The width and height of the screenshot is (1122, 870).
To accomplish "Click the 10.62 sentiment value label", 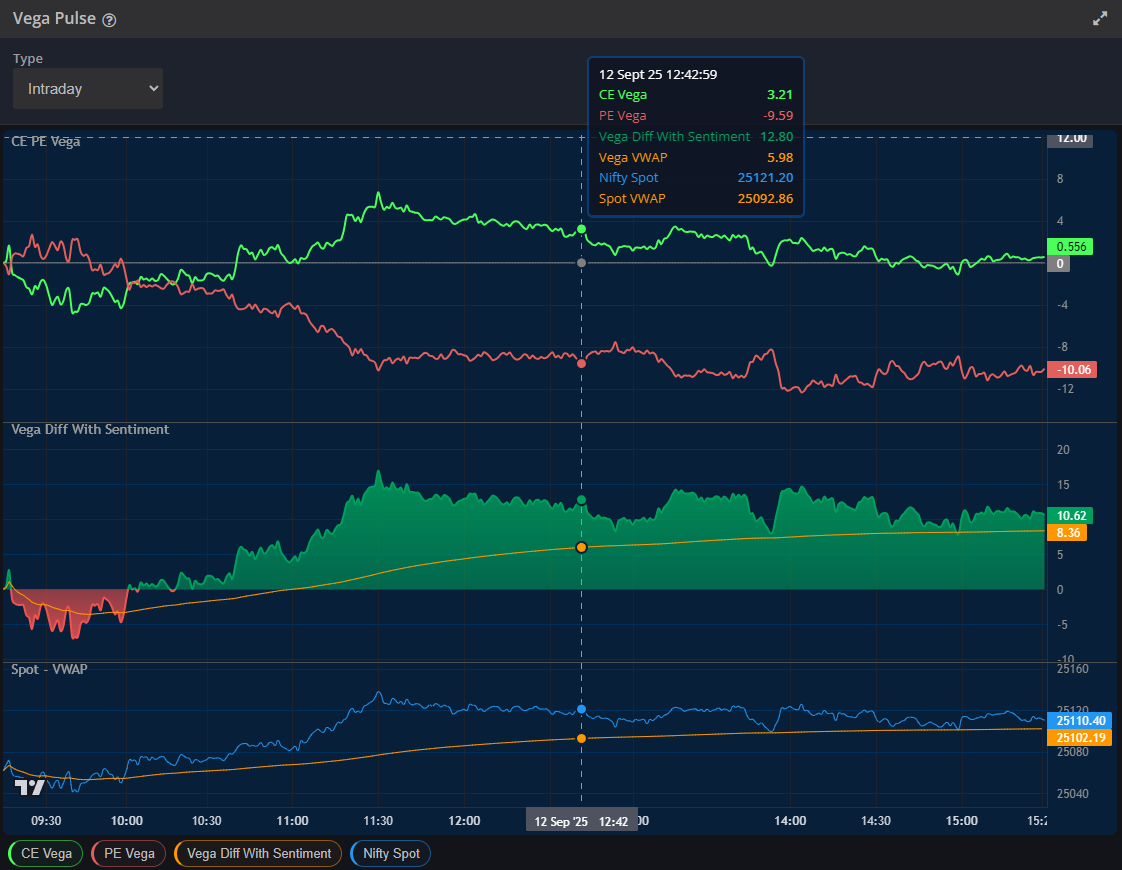I will (x=1069, y=515).
